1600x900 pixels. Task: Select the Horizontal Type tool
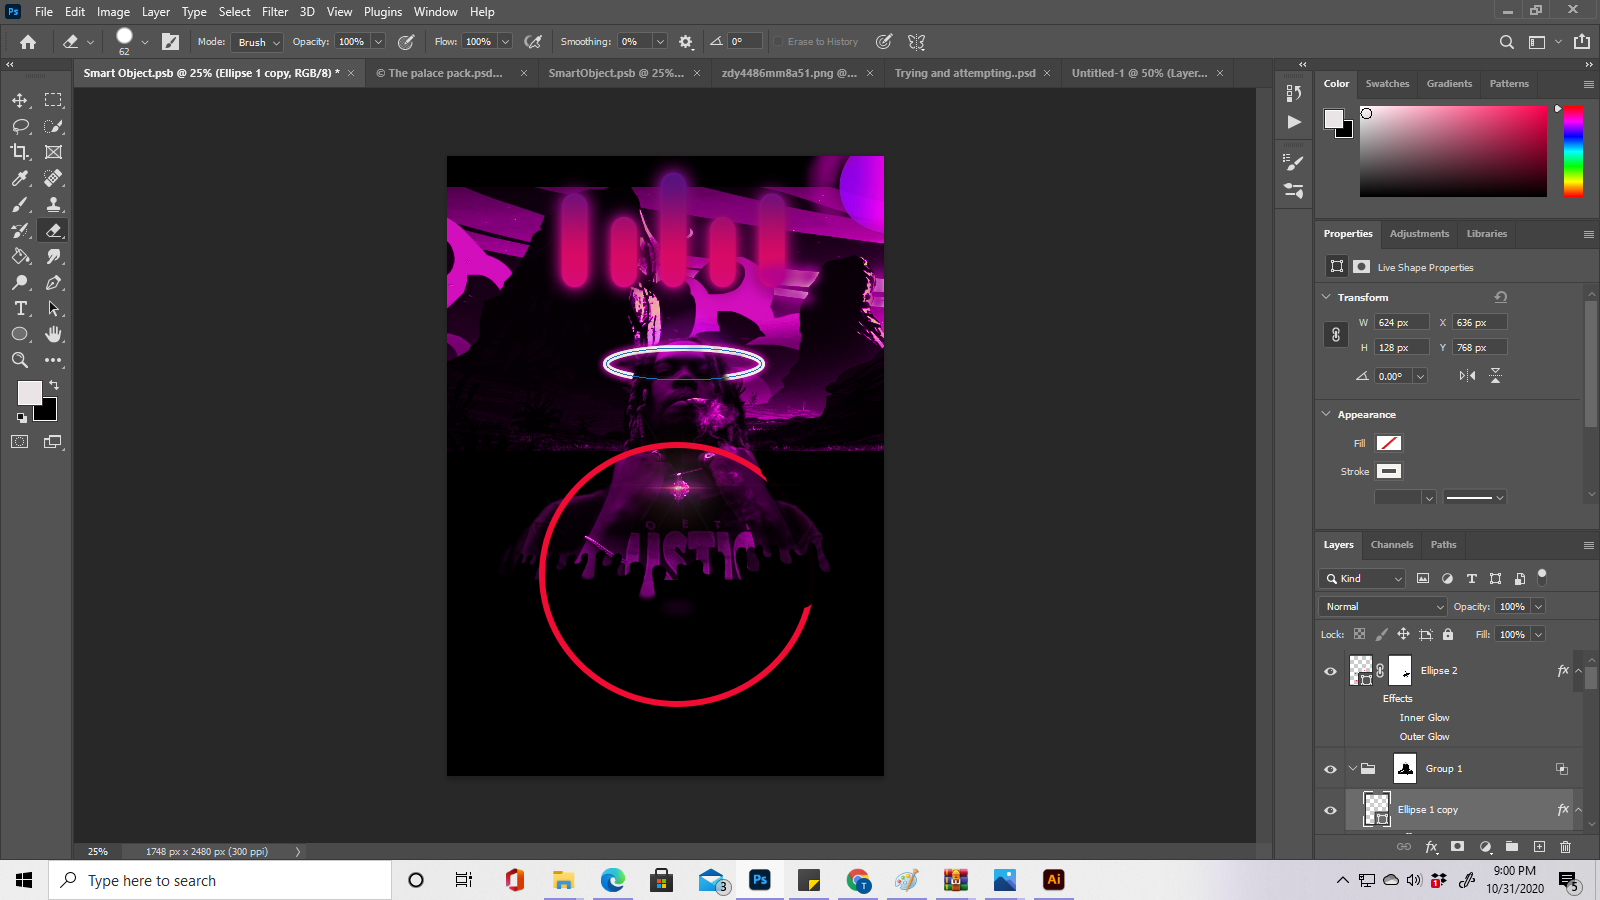coord(20,308)
